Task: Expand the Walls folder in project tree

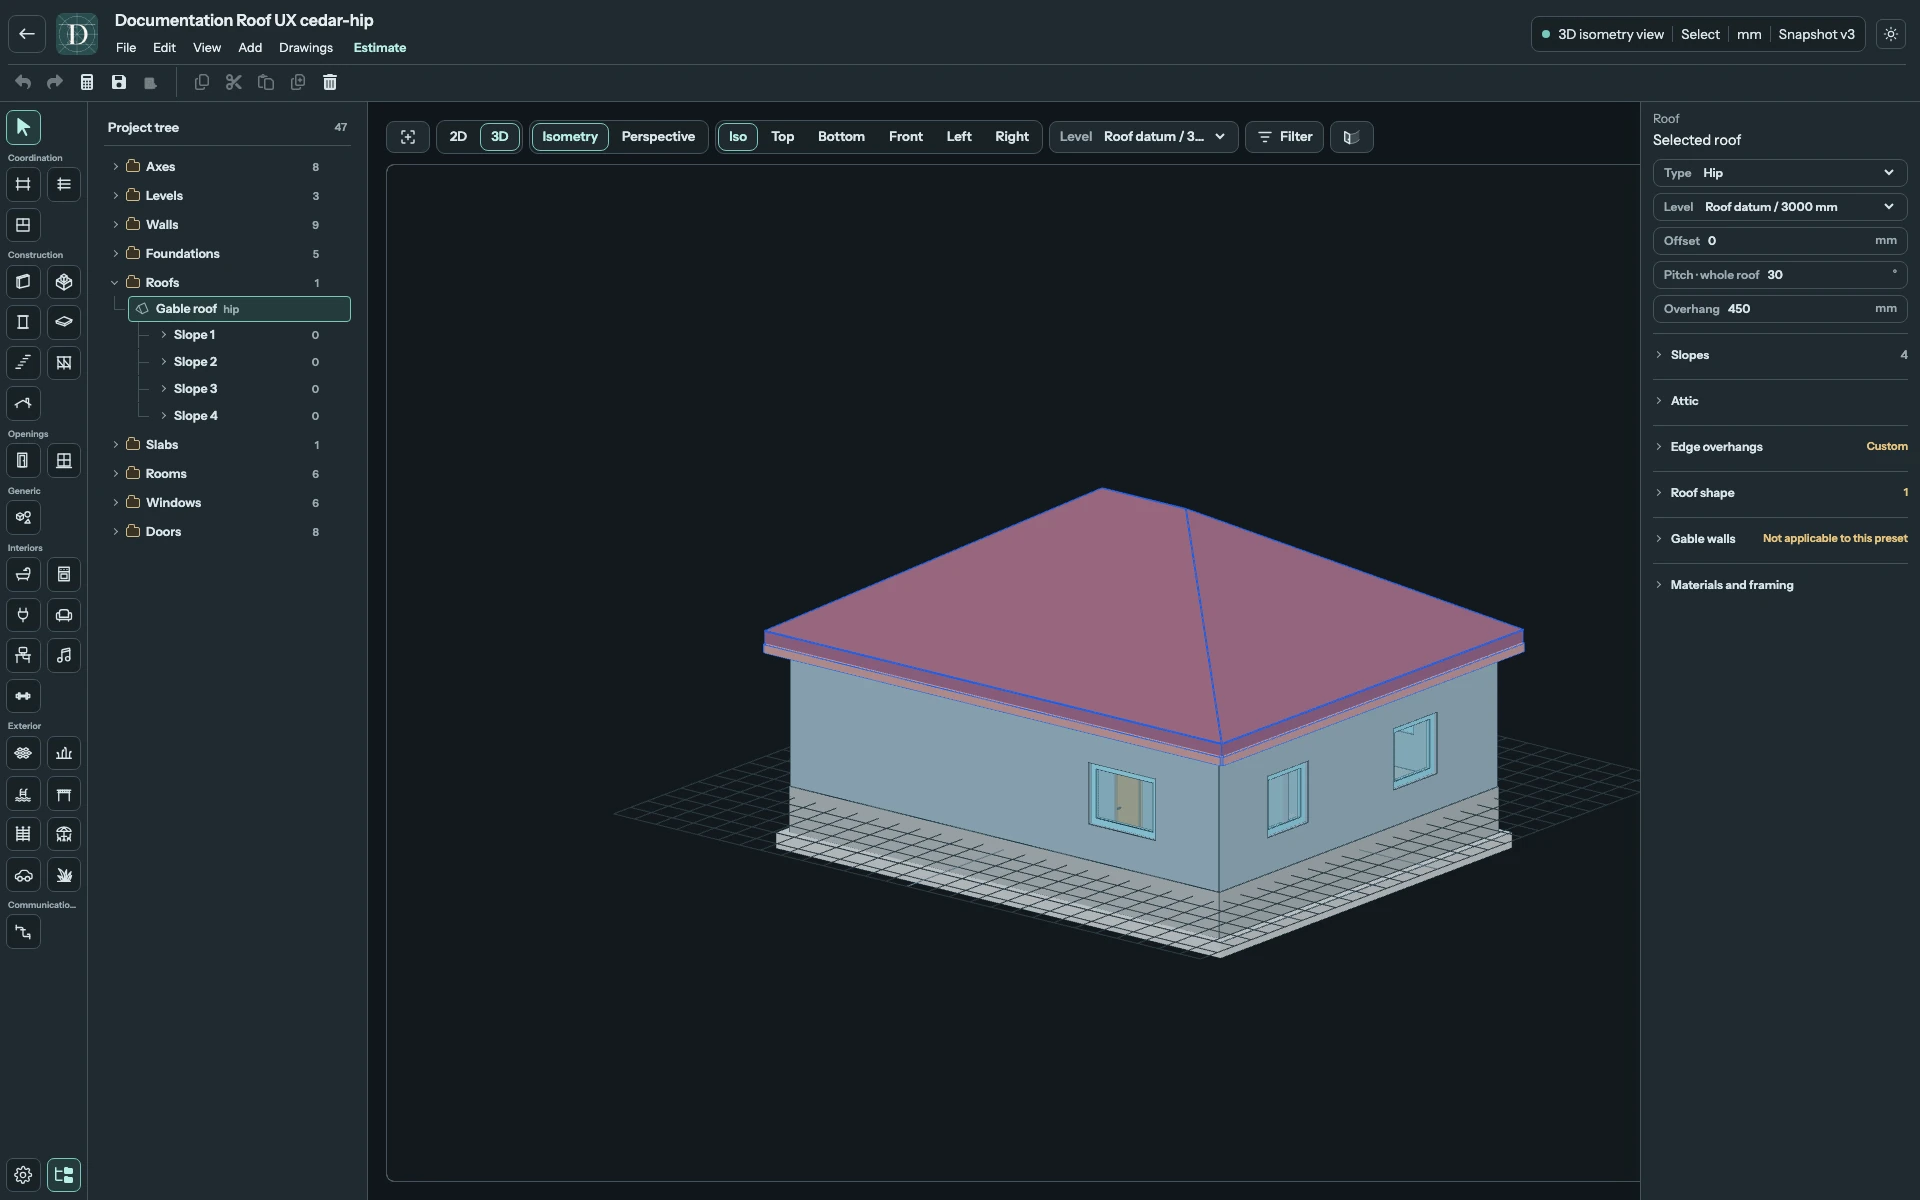Action: tap(116, 225)
